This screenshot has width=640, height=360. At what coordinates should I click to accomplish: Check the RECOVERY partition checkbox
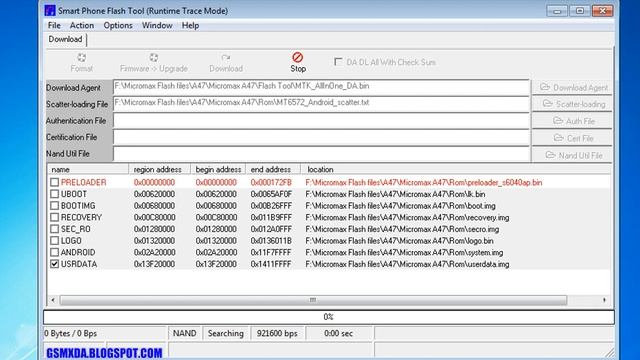(x=54, y=218)
